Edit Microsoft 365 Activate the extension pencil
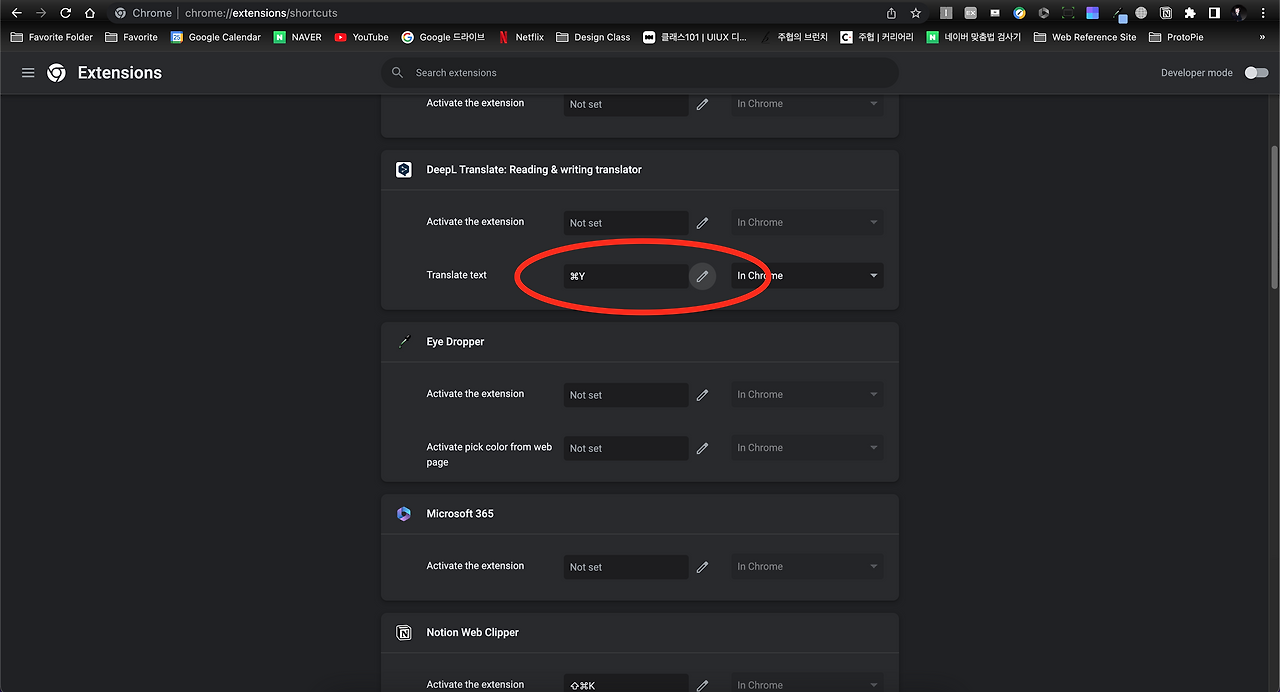 click(x=702, y=567)
